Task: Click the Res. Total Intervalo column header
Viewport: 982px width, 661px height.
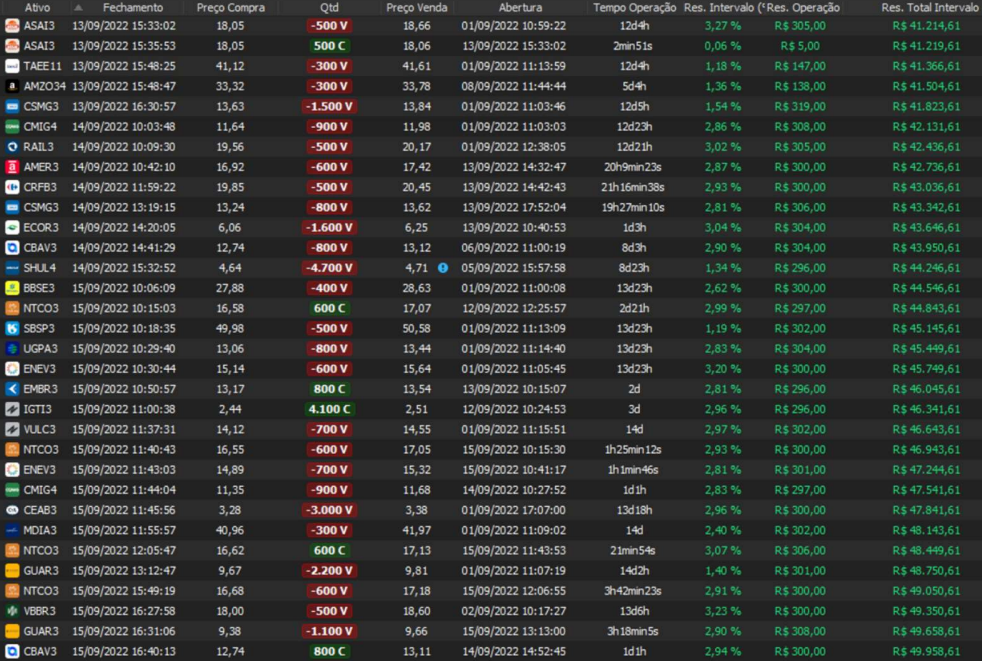Action: click(x=929, y=8)
